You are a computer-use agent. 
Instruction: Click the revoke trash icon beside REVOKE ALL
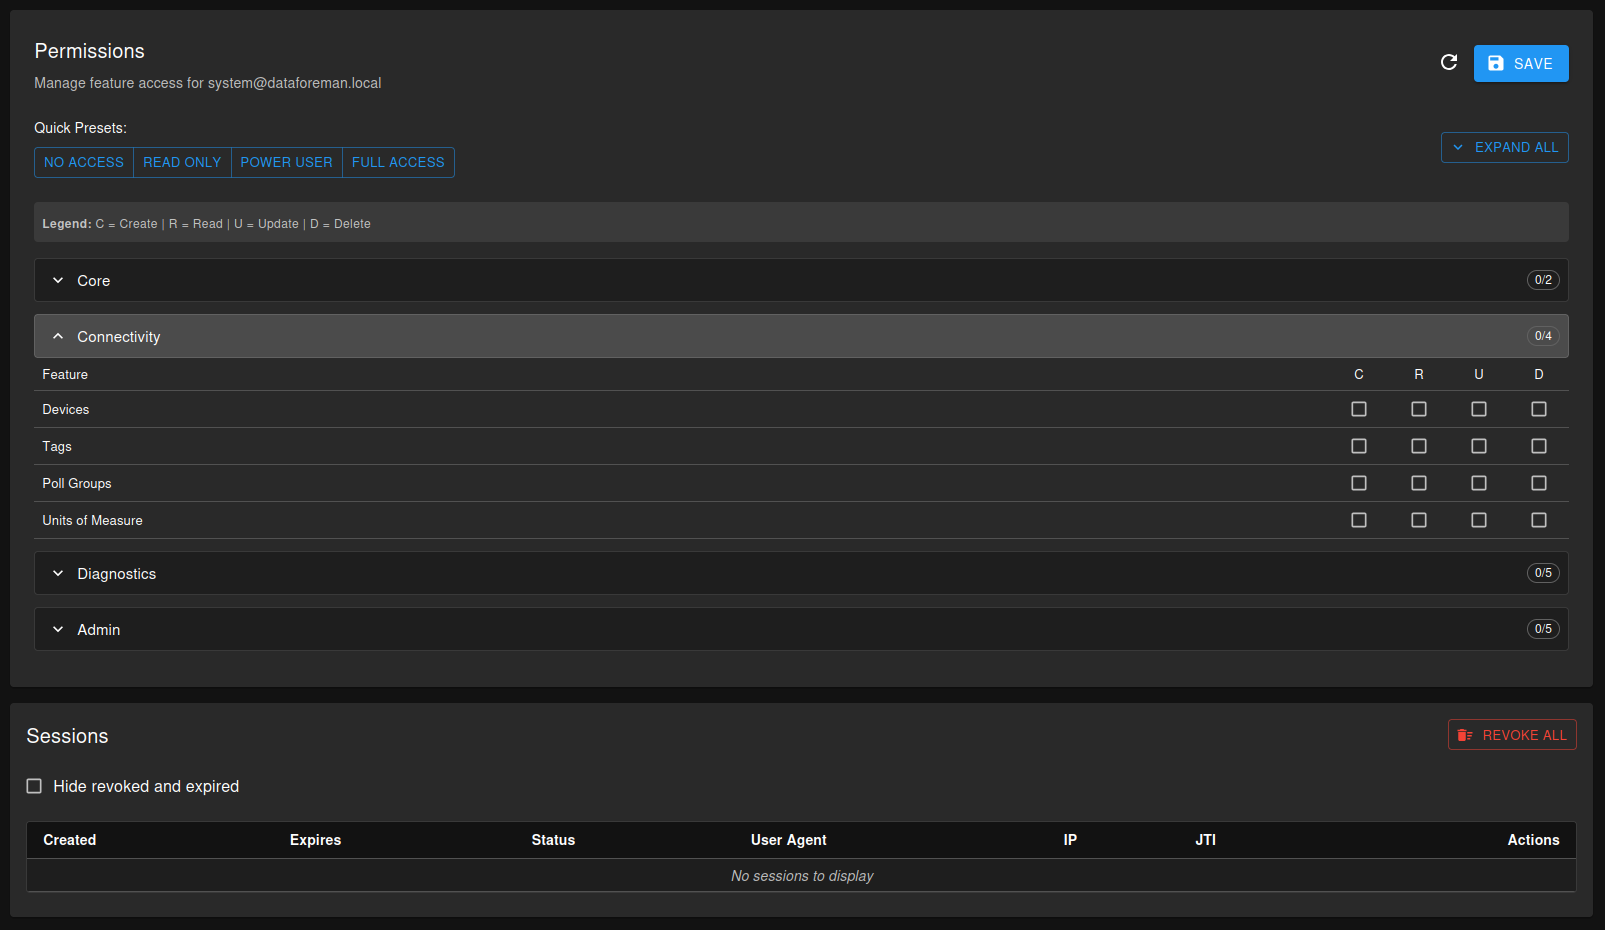1466,734
